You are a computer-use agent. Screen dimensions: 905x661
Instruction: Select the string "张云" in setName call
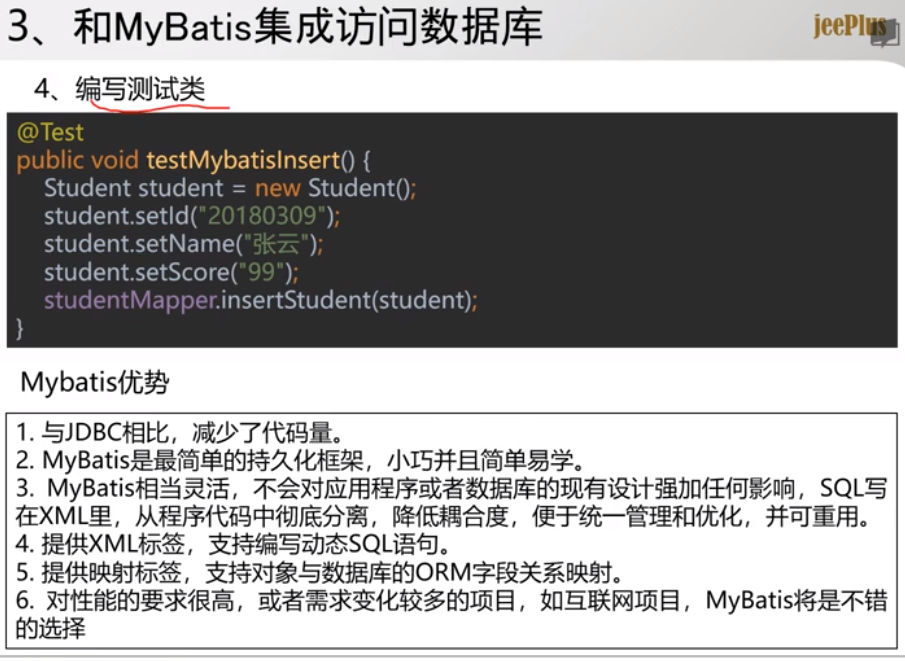(276, 244)
